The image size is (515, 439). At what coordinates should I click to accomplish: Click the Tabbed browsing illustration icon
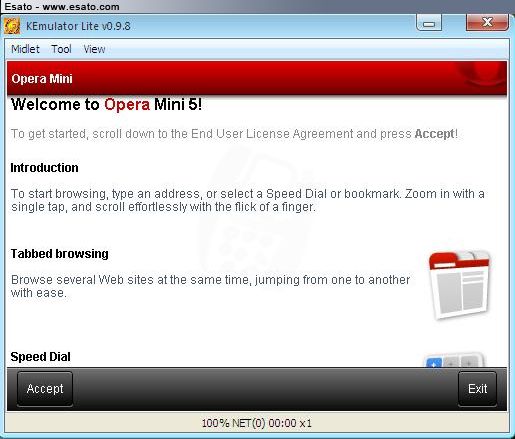pyautogui.click(x=460, y=285)
